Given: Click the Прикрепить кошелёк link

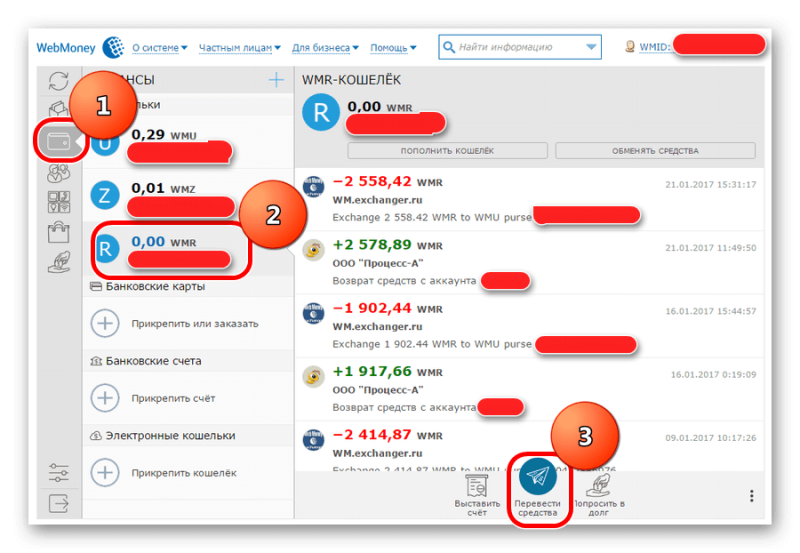Looking at the screenshot, I should pos(184,473).
